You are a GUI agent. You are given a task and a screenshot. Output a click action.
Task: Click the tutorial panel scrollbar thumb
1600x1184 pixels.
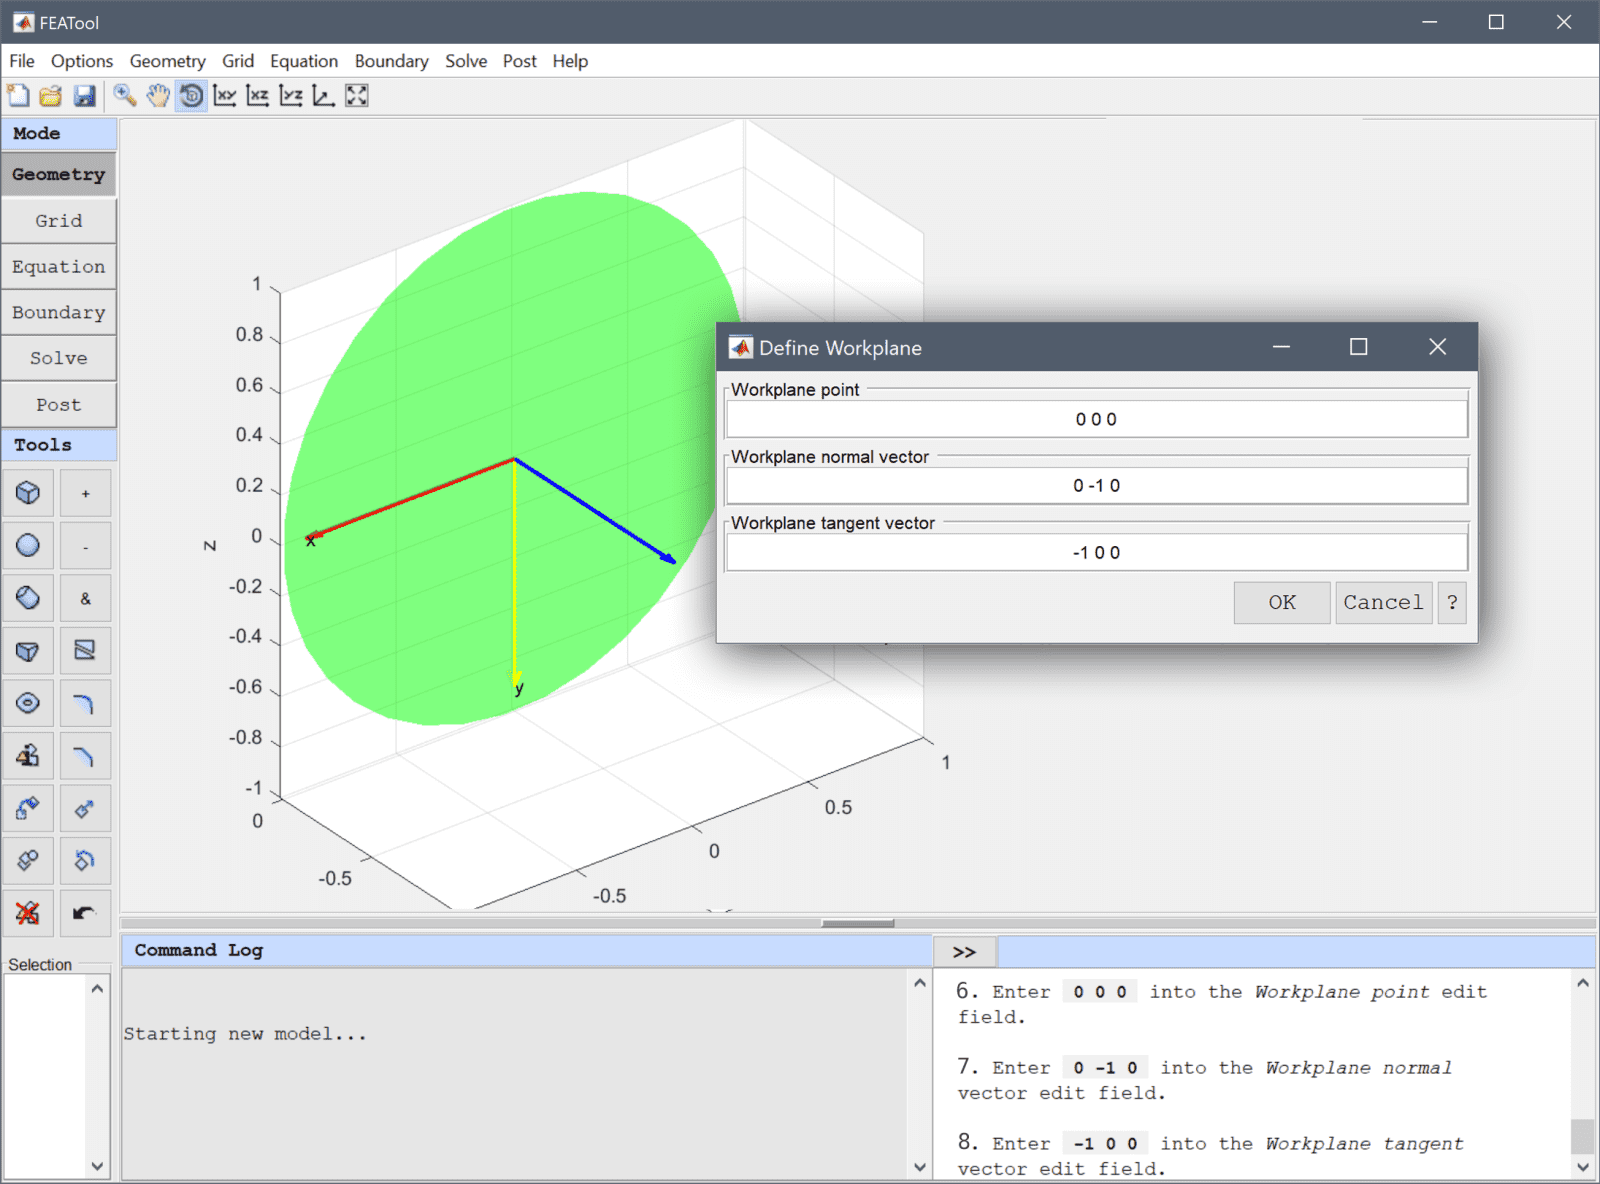(x=1583, y=1136)
